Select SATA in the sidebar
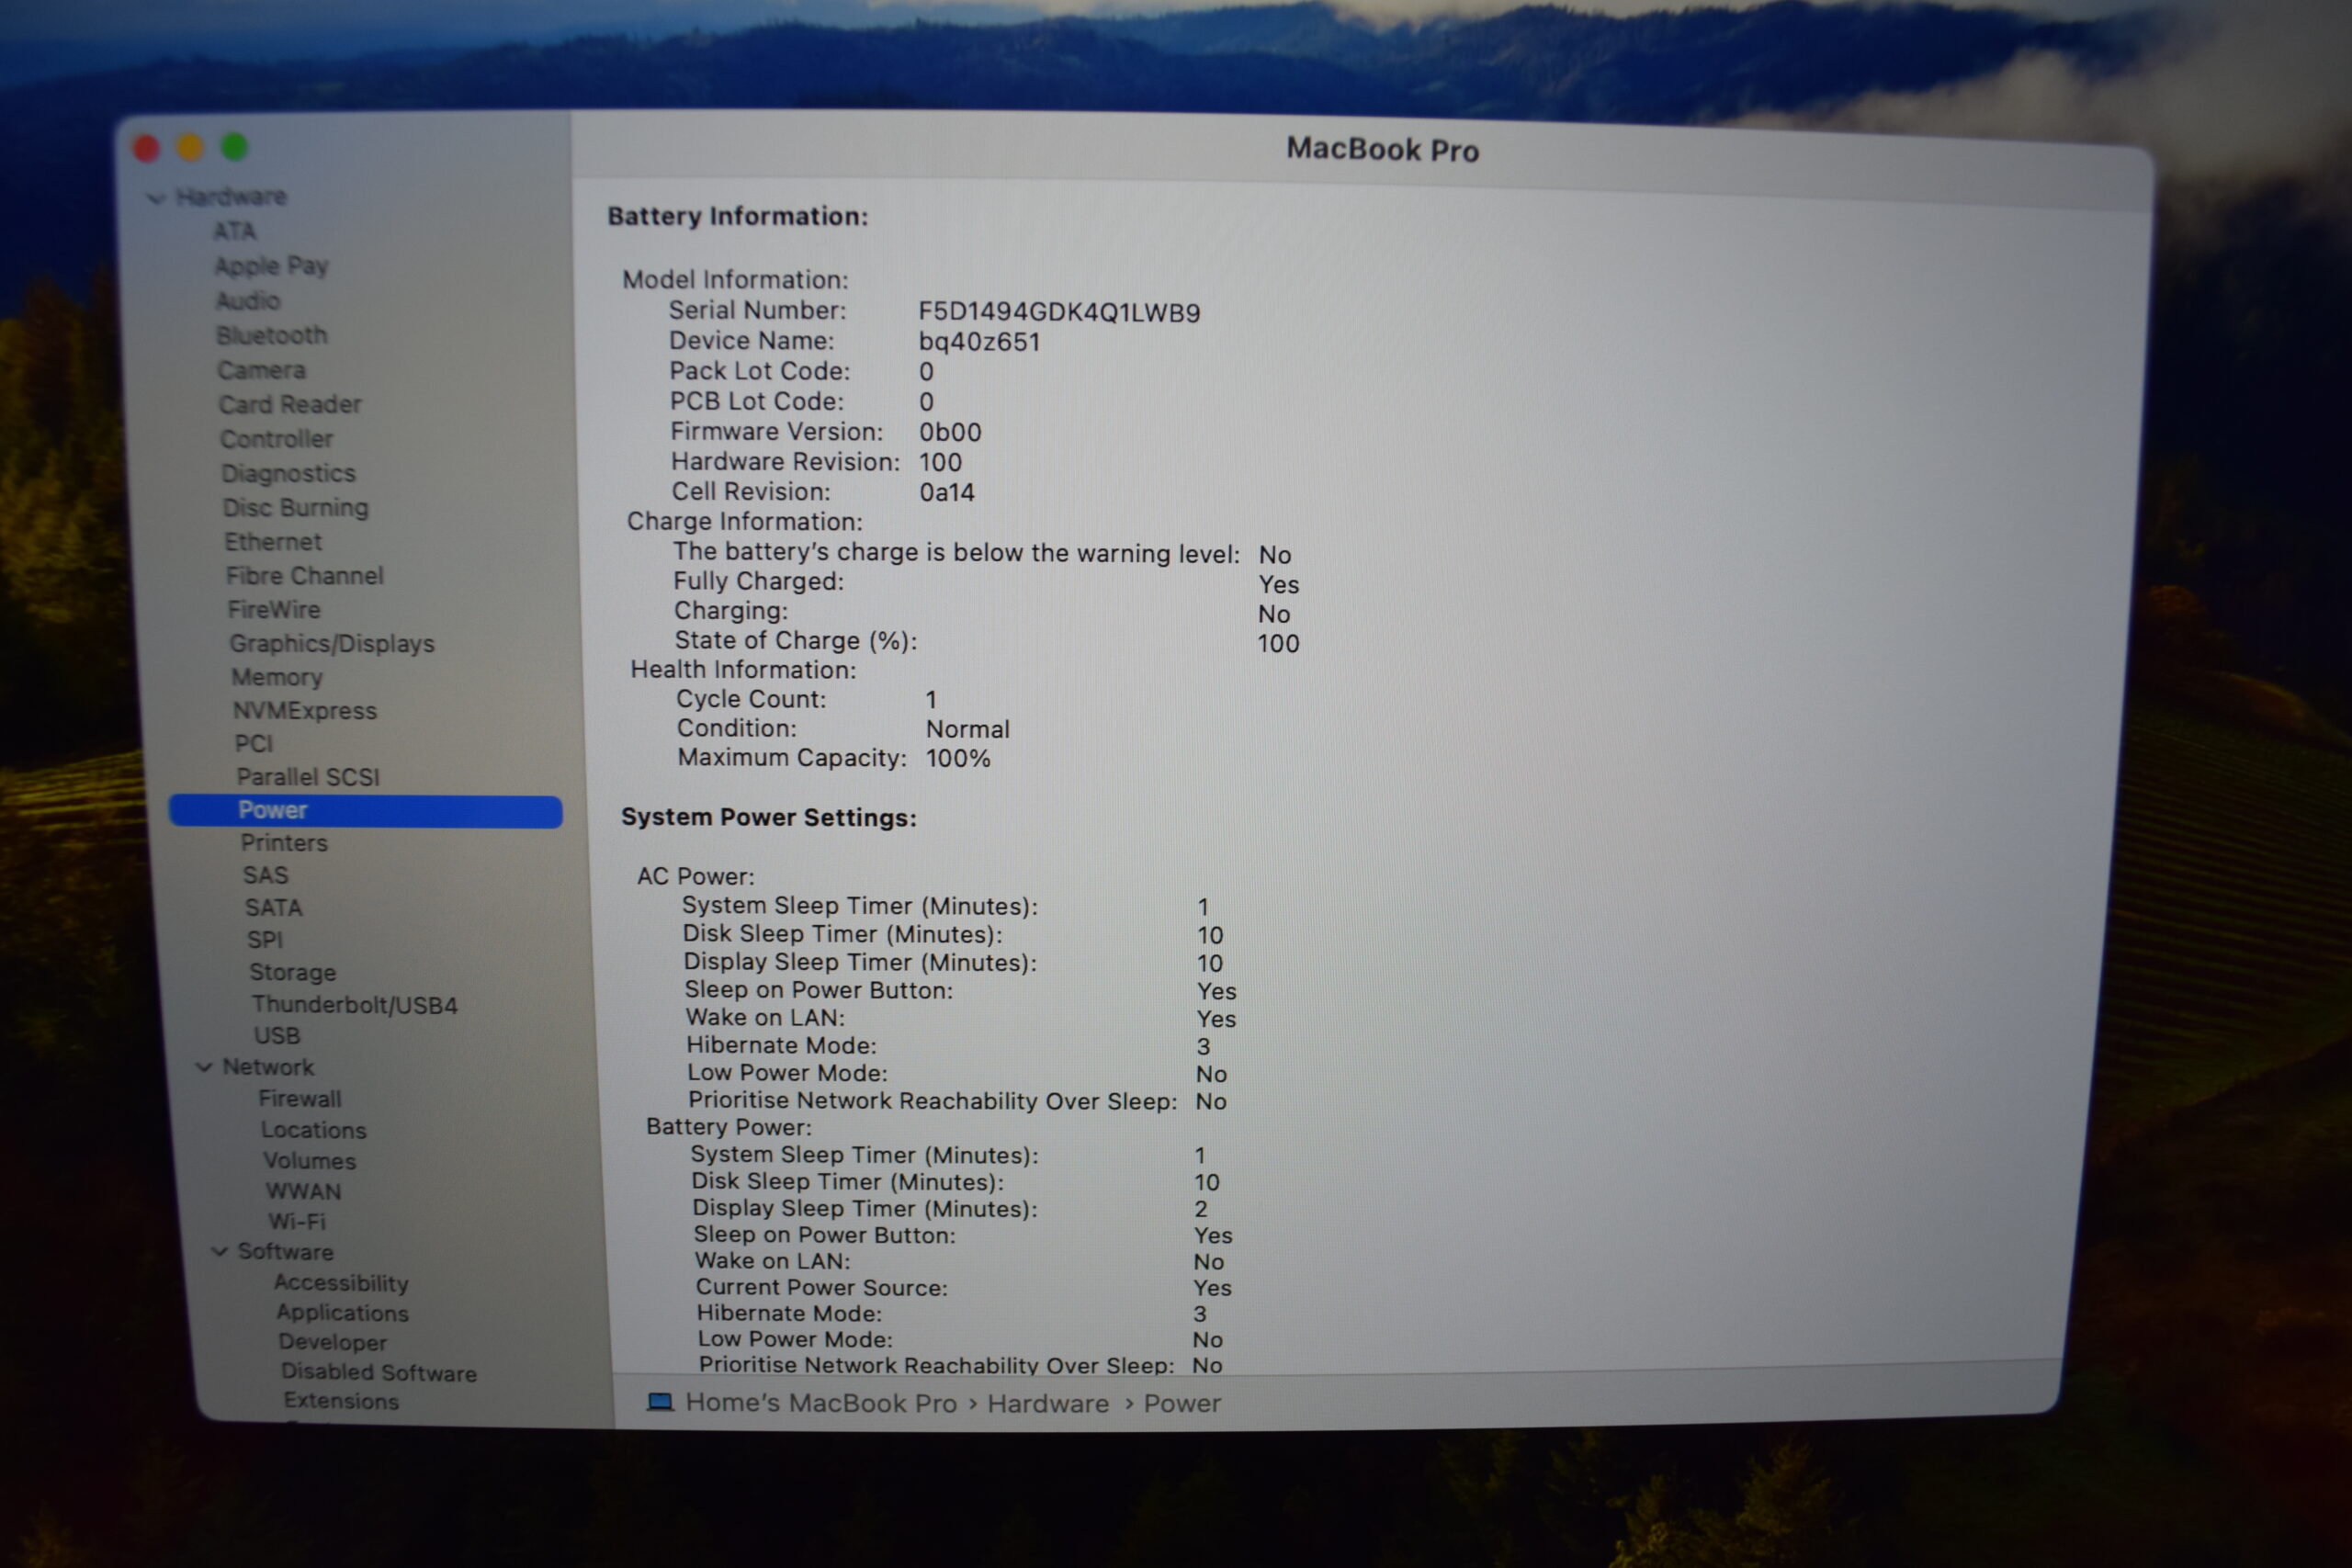This screenshot has height=1568, width=2352. (273, 907)
